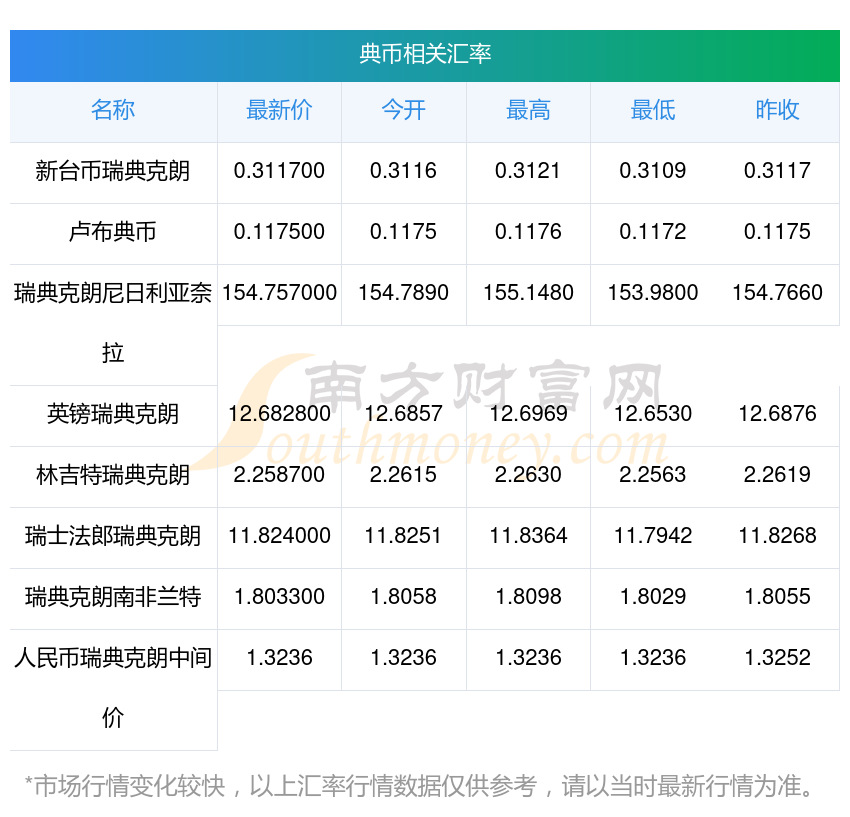The height and width of the screenshot is (817, 850).
Task: Select the lowest value 11.7942
Action: click(652, 536)
